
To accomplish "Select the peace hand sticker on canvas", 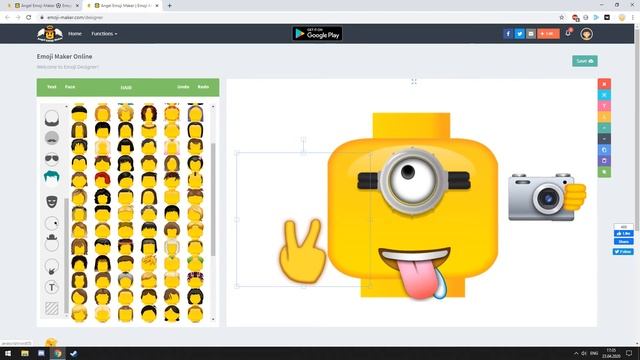I will tap(302, 251).
